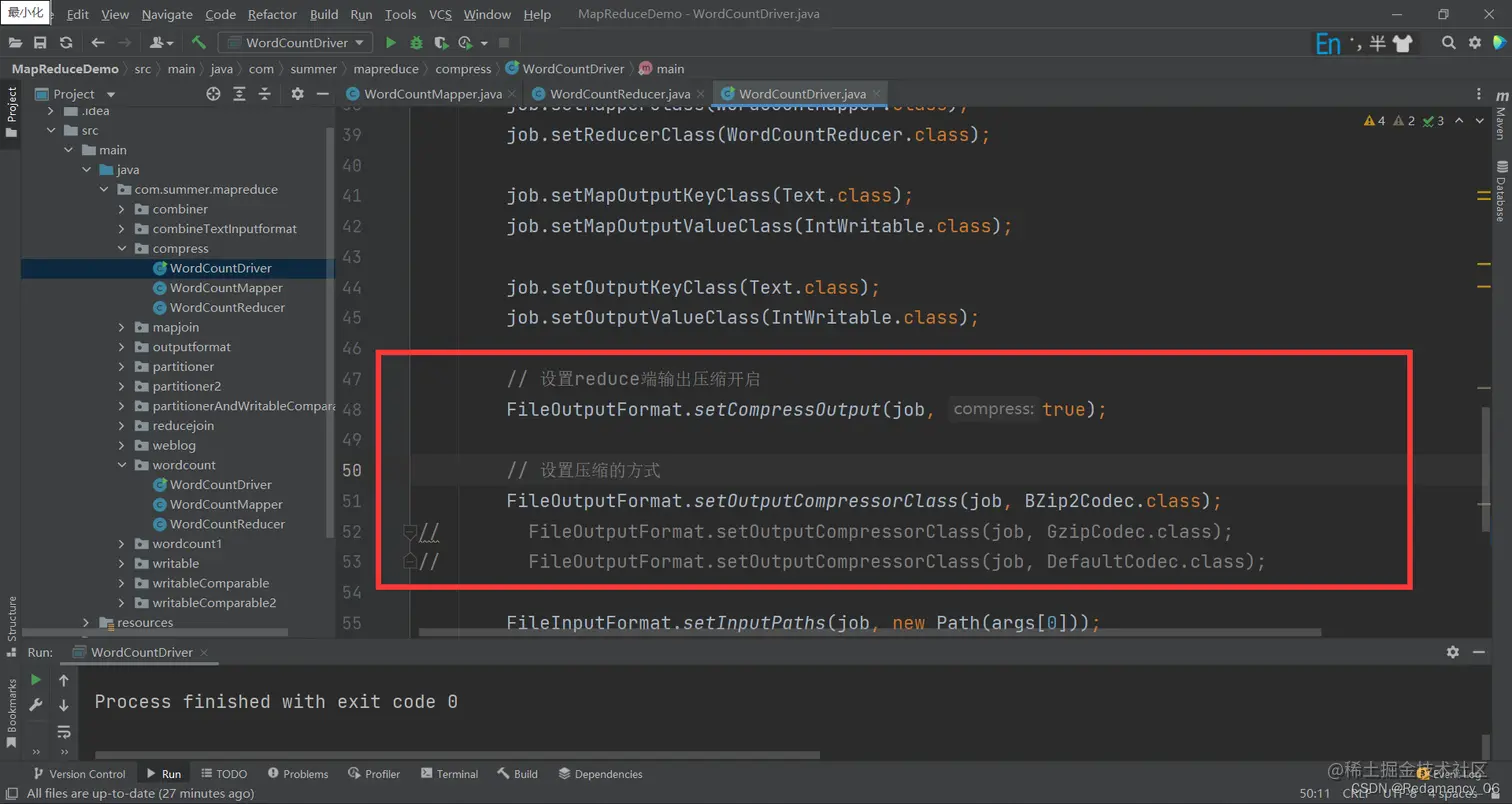
Task: Hide the Project panel with minus icon
Action: pyautogui.click(x=322, y=94)
